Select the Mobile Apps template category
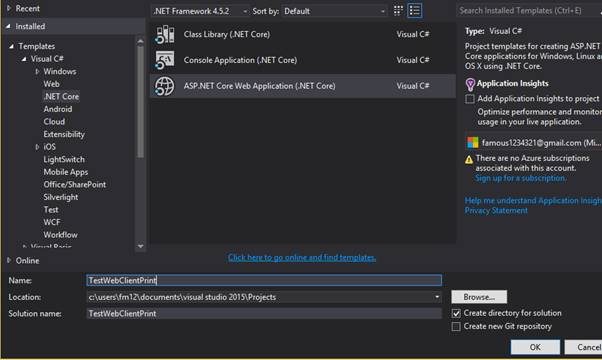The width and height of the screenshot is (602, 360). point(66,172)
